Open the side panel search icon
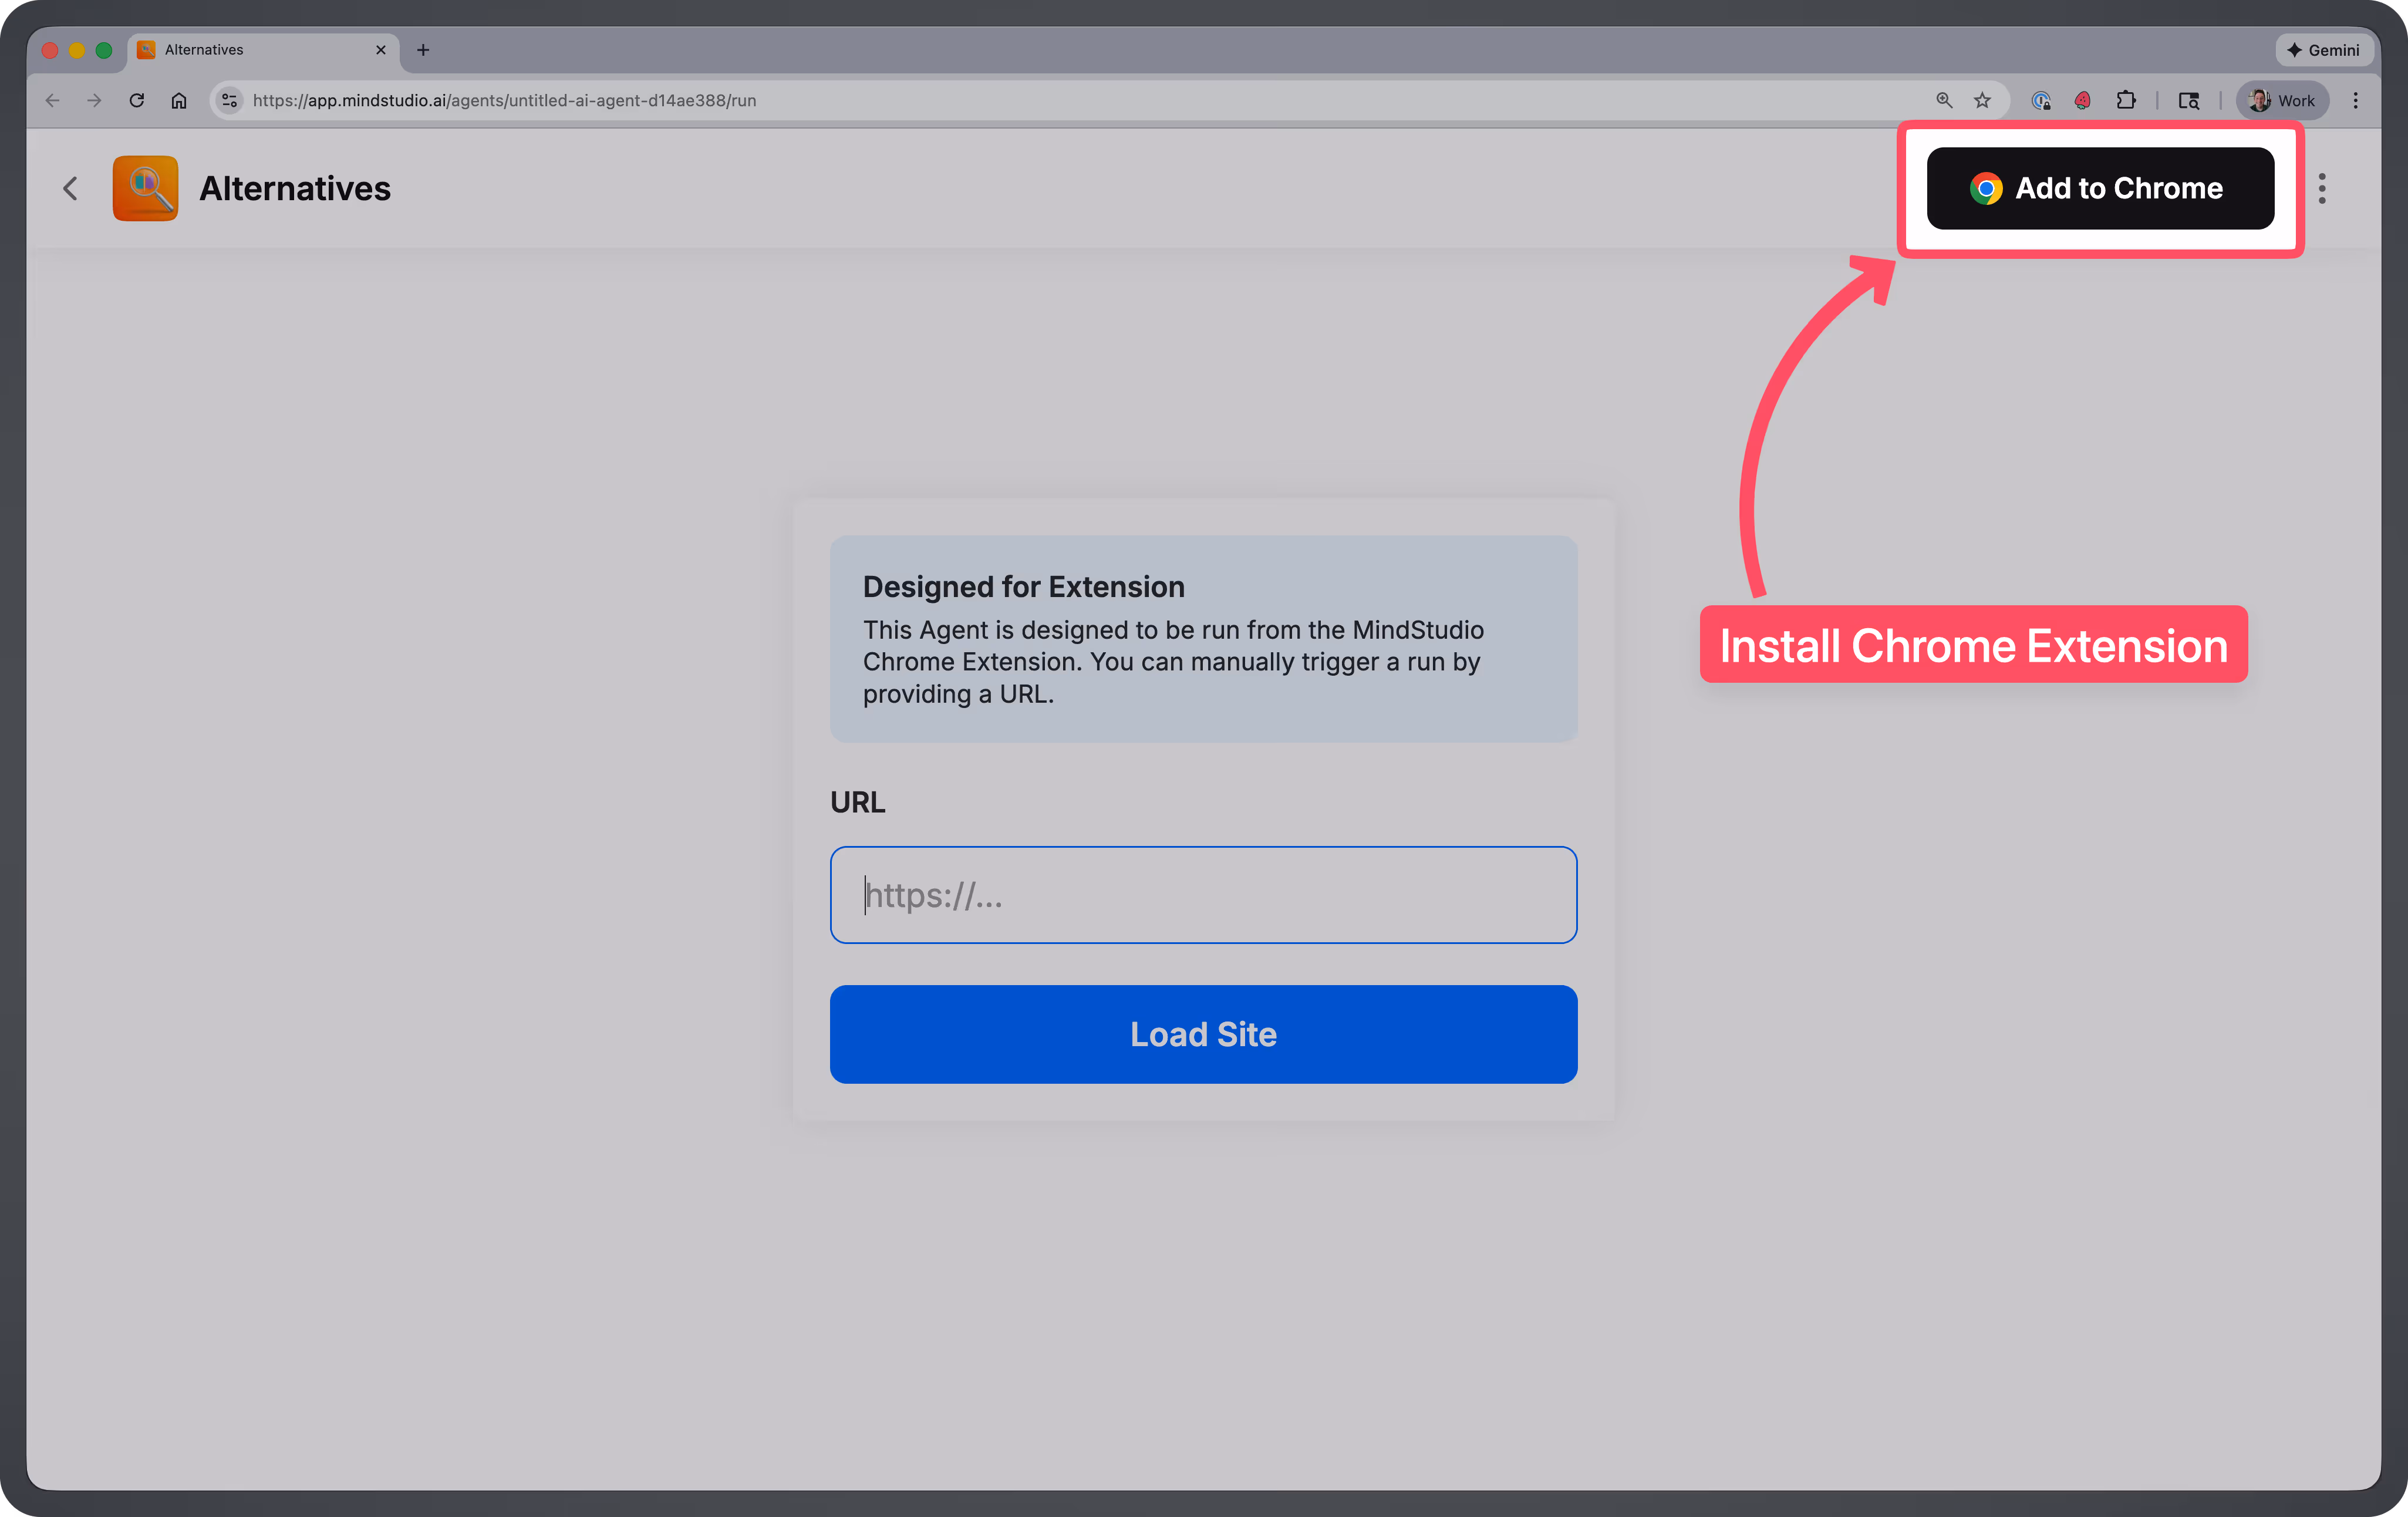Screen dimensions: 2408x1517 tap(2190, 100)
